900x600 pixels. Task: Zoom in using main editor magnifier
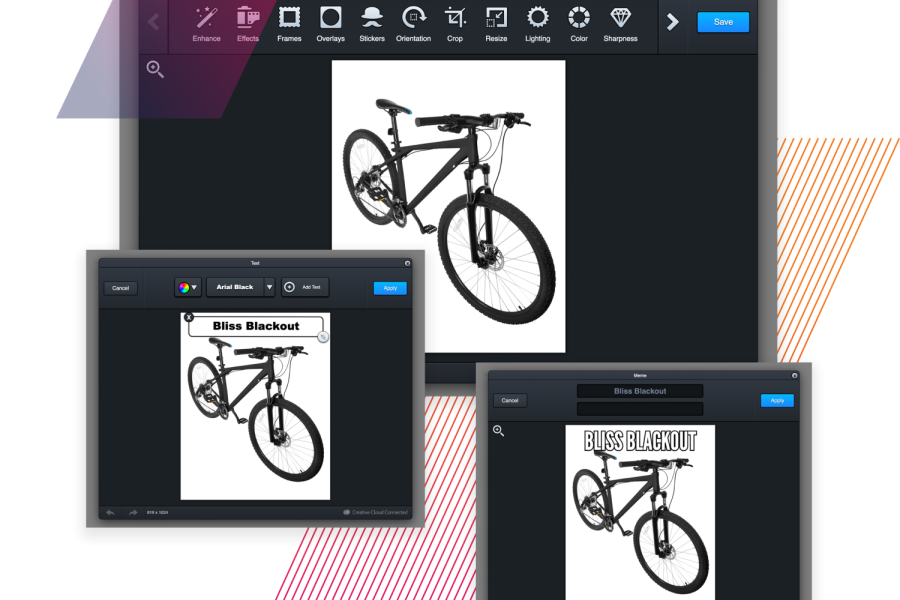coord(155,69)
